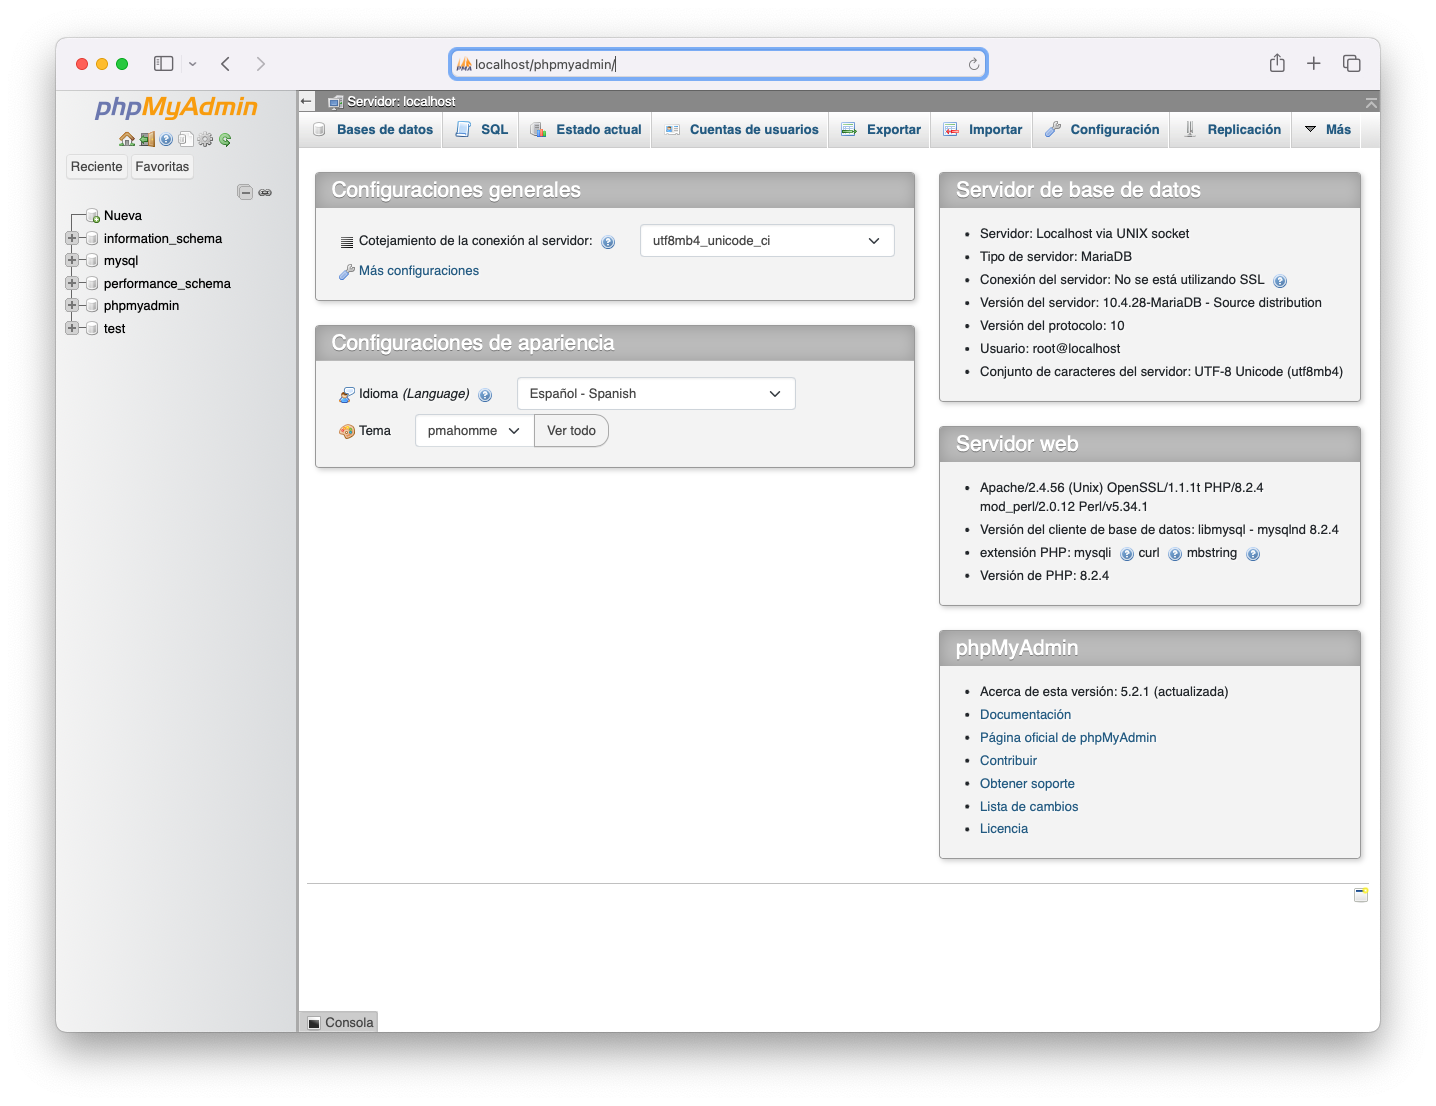Toggle the Safari sidebar button
The width and height of the screenshot is (1436, 1106).
point(164,64)
